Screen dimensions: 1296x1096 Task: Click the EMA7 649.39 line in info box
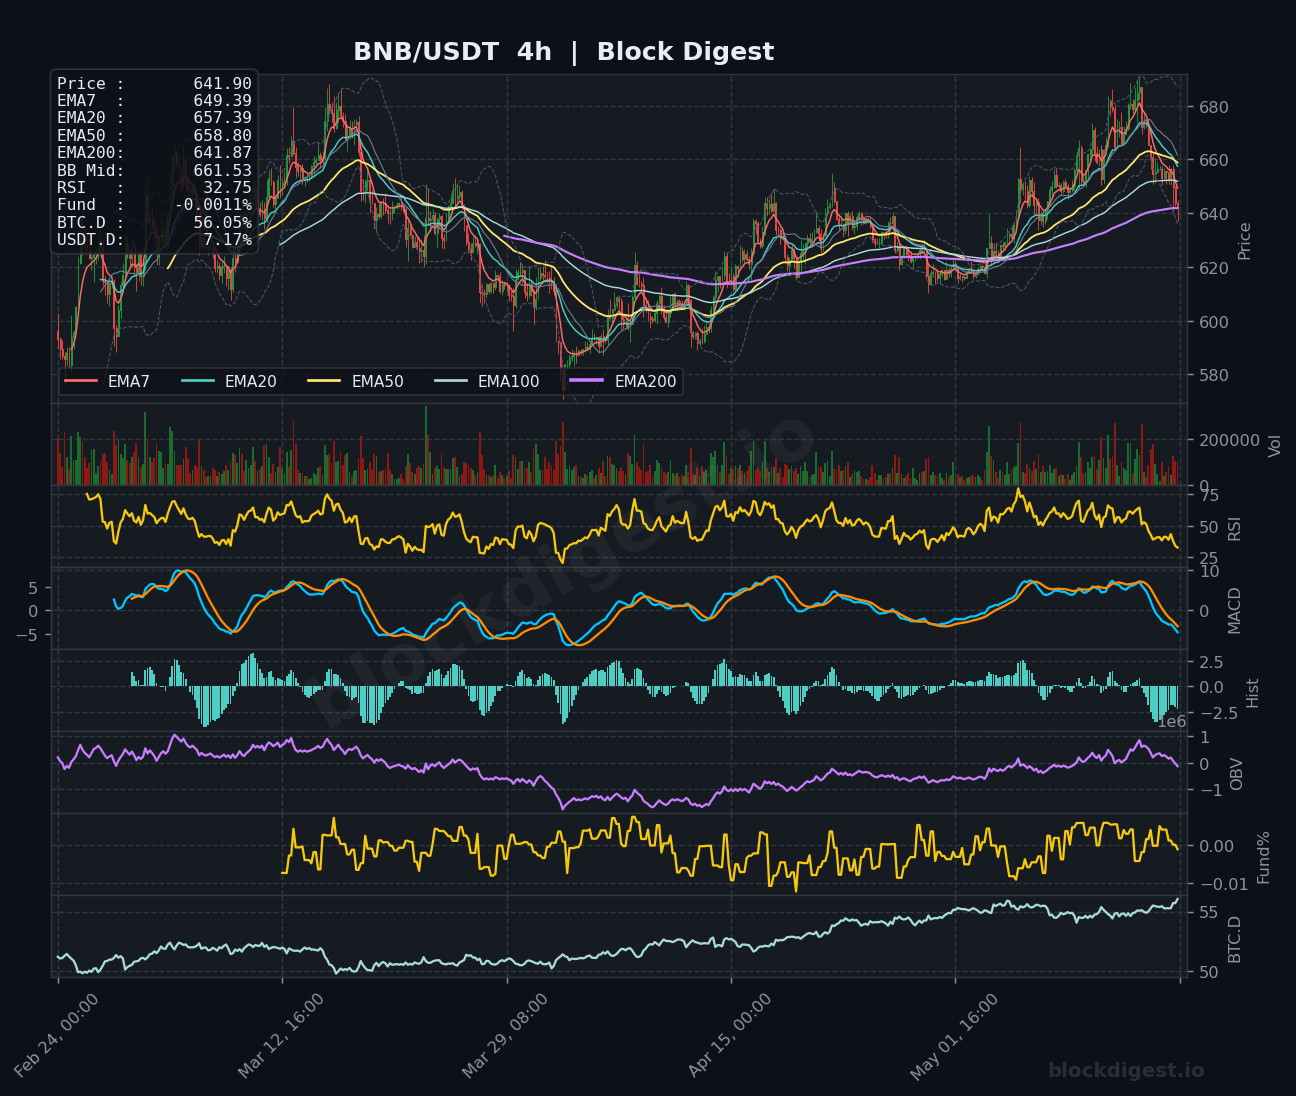pos(154,101)
